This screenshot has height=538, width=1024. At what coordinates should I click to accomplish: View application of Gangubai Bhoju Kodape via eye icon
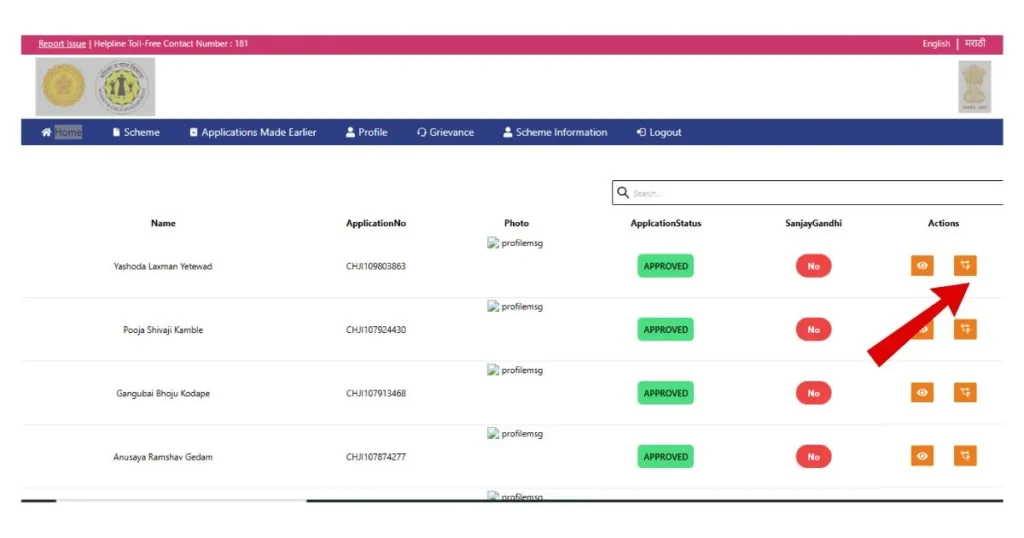(x=921, y=392)
